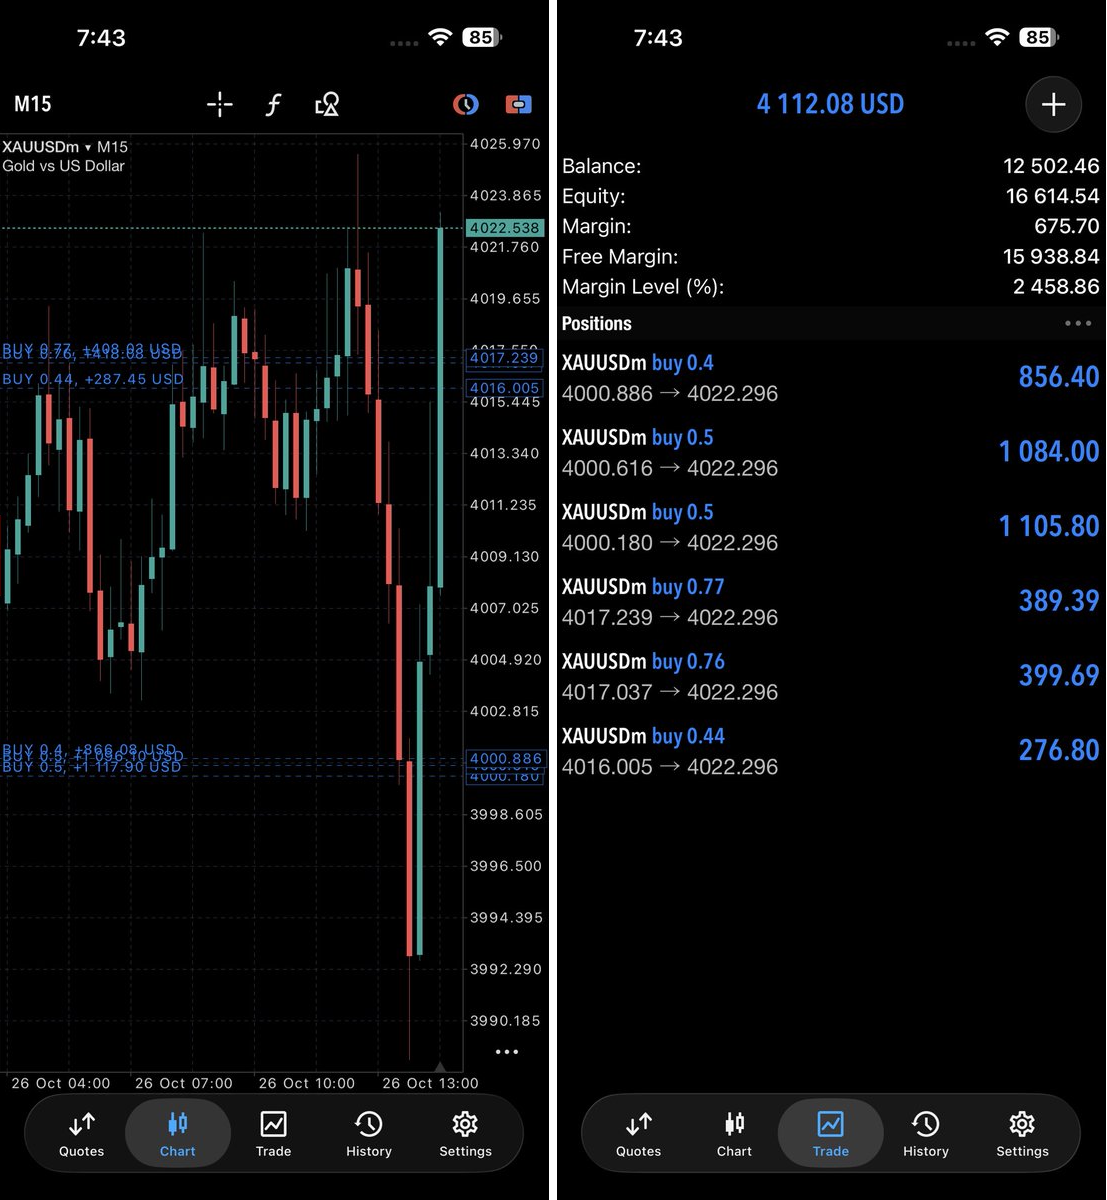Select position opened at 4000.180
The width and height of the screenshot is (1107, 1200).
830,527
